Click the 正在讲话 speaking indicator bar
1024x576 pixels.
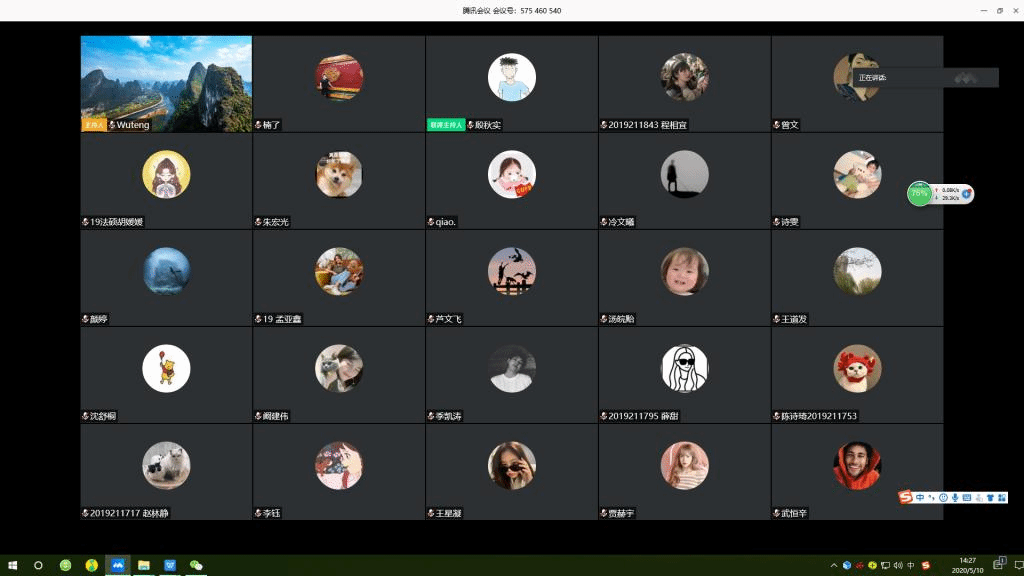point(927,77)
